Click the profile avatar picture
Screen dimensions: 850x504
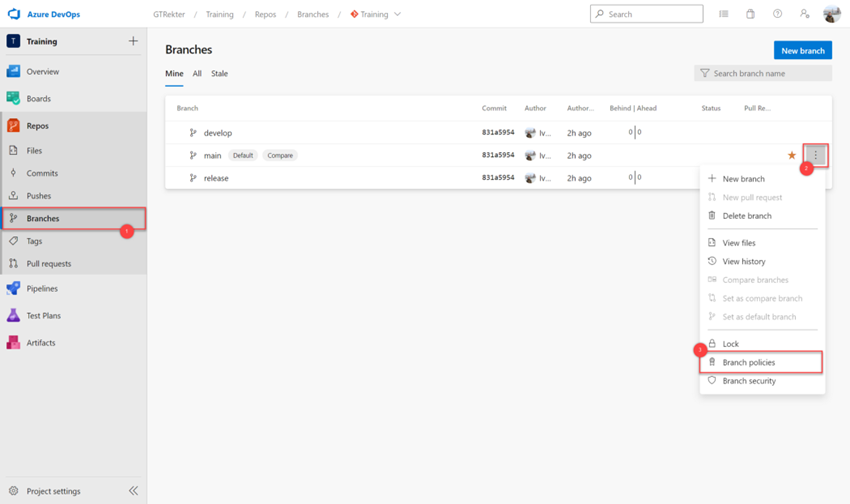click(x=832, y=14)
